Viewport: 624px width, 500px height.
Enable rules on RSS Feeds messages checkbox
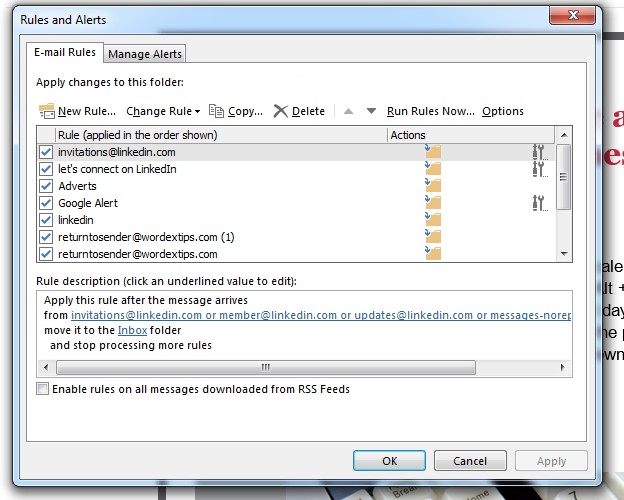coord(43,389)
